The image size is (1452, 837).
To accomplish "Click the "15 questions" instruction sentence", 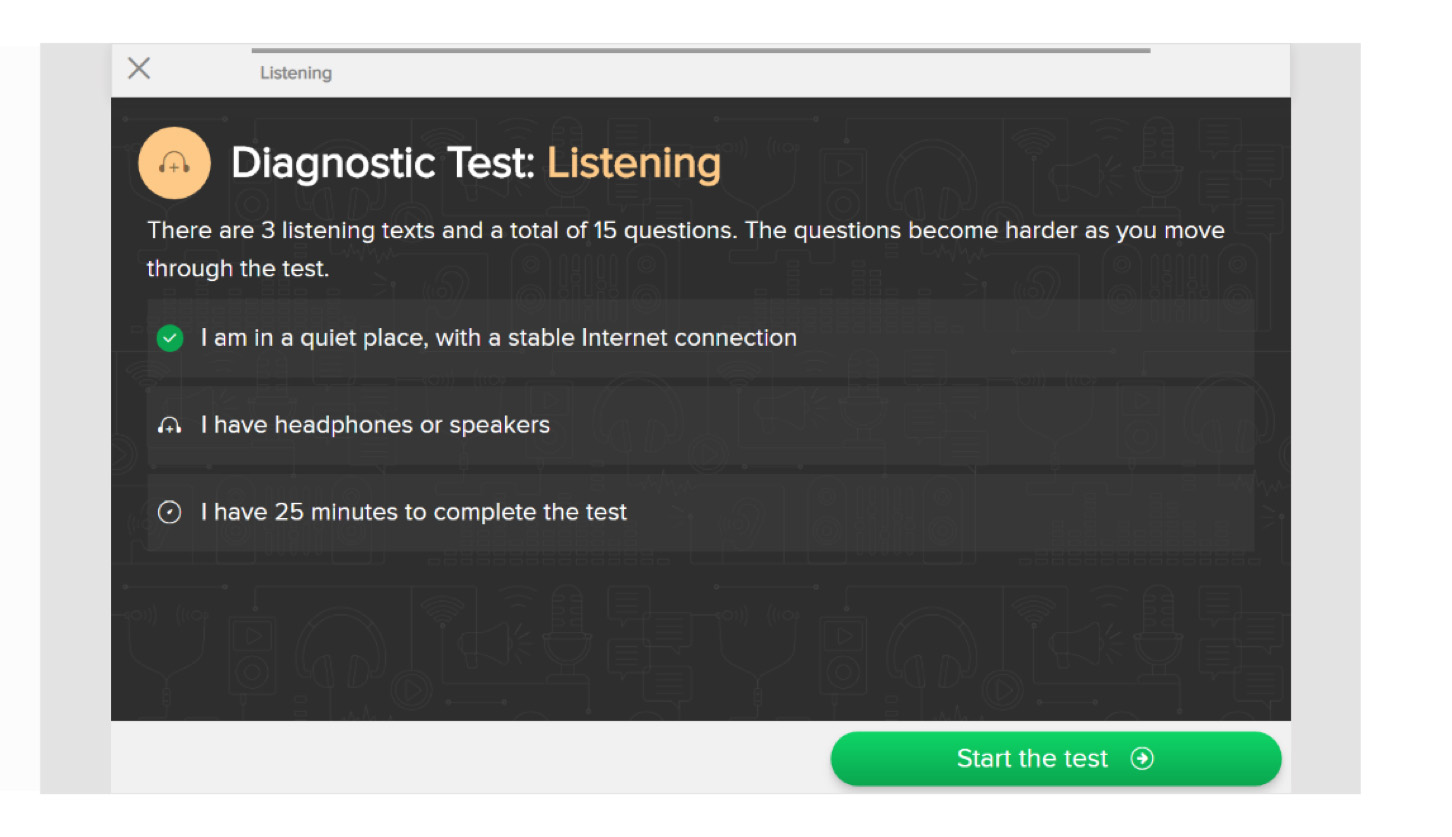I will [686, 231].
